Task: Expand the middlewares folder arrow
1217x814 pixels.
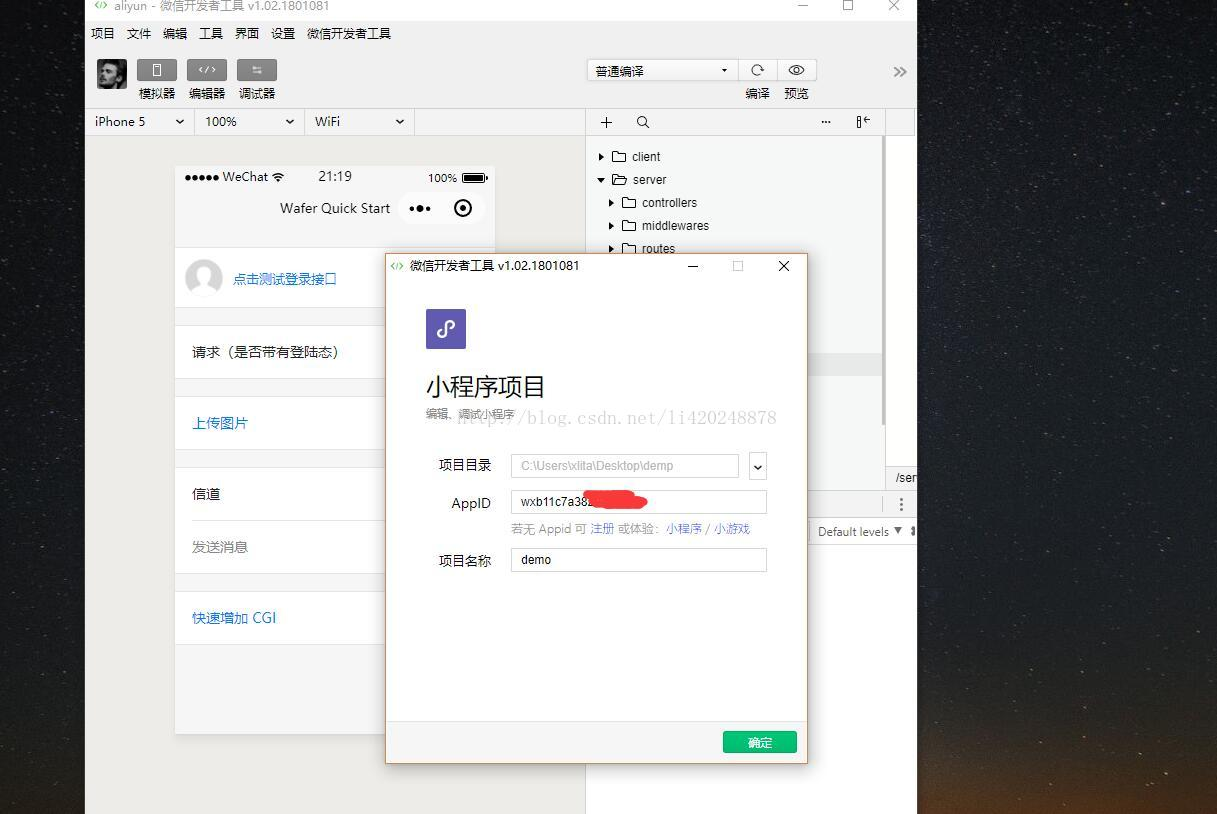Action: 611,226
